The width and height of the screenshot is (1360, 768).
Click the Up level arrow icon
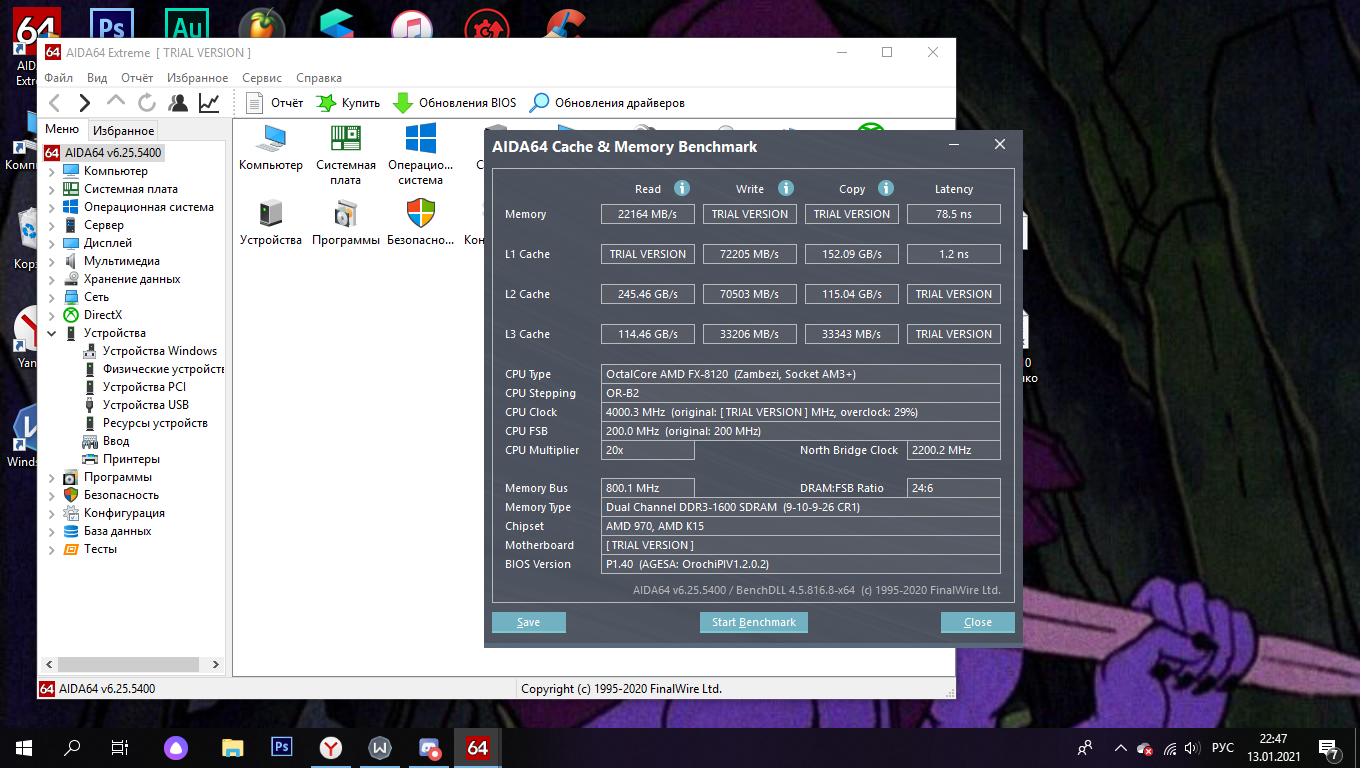pos(116,102)
